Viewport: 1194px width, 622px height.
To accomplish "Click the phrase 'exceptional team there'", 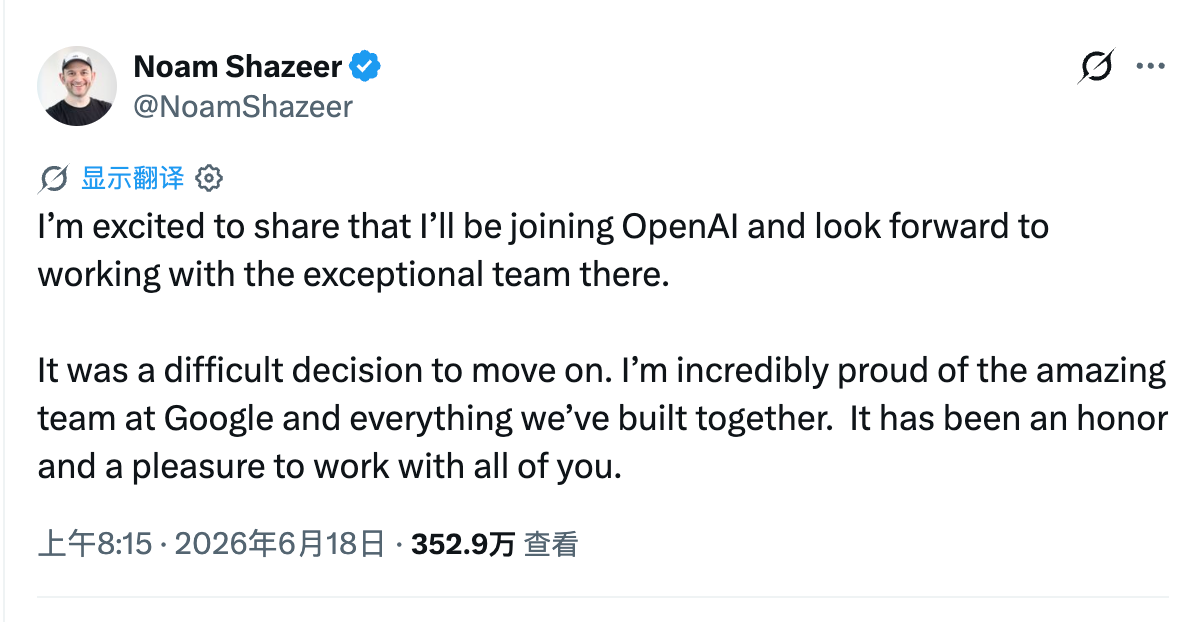I will (x=486, y=275).
